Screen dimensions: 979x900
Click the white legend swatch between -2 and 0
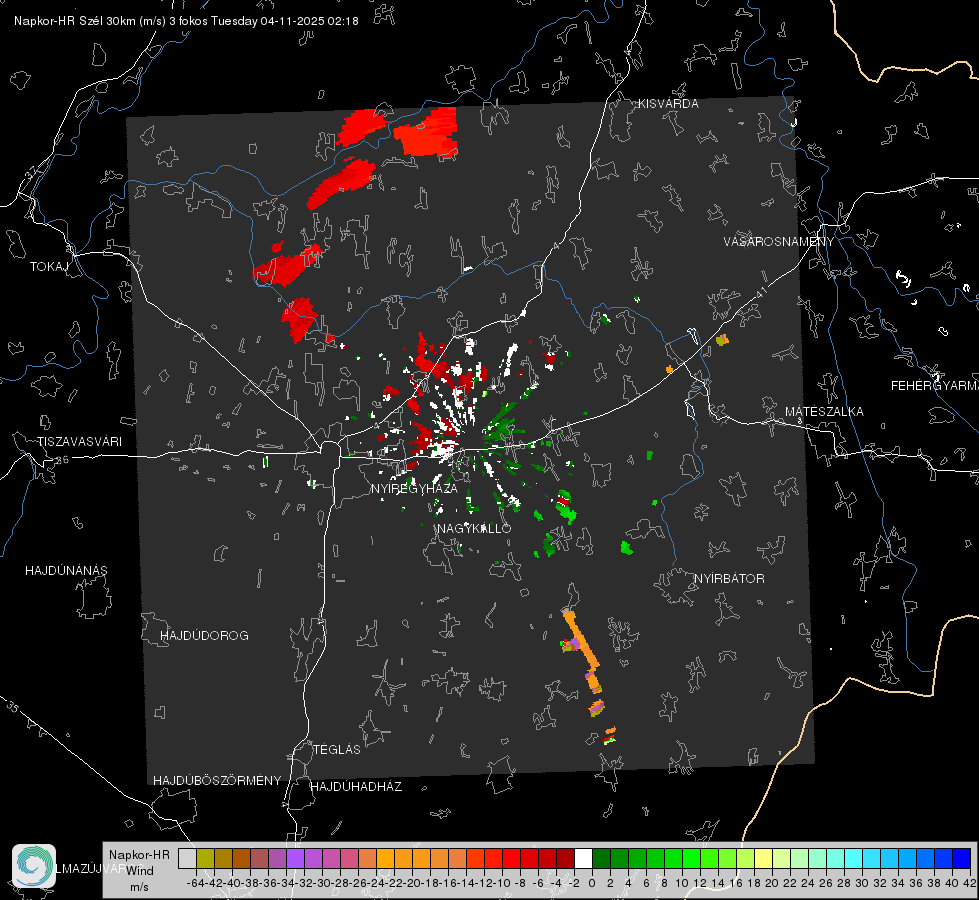coord(583,859)
